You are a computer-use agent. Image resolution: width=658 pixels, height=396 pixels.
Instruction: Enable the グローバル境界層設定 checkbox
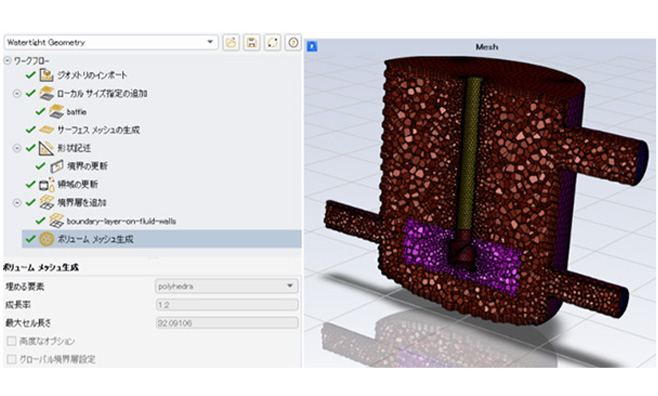coord(12,359)
